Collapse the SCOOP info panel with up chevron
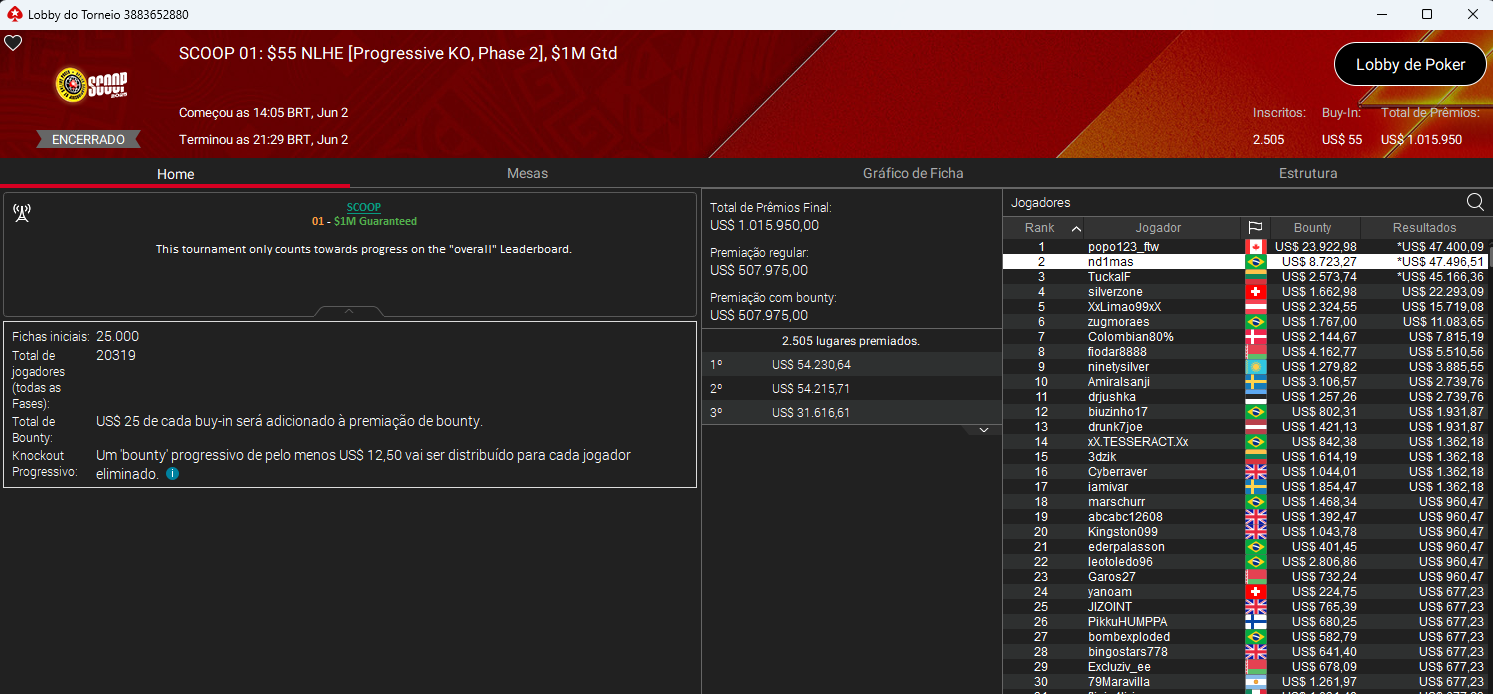The image size is (1493, 694). pyautogui.click(x=349, y=311)
